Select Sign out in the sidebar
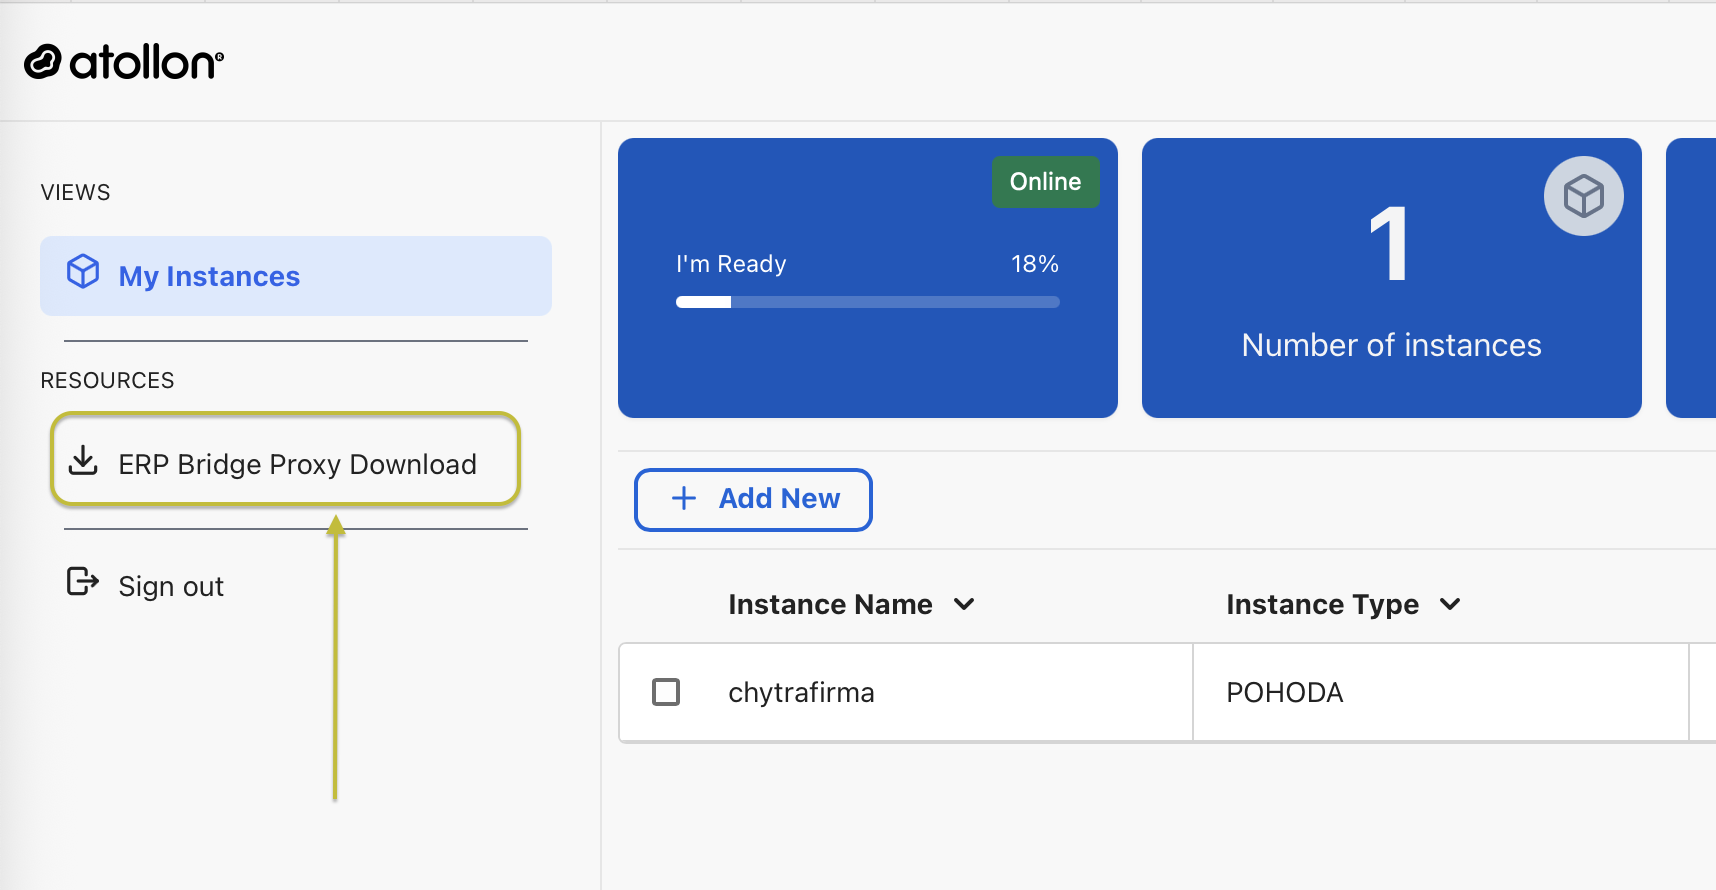The width and height of the screenshot is (1716, 890). coord(171,586)
